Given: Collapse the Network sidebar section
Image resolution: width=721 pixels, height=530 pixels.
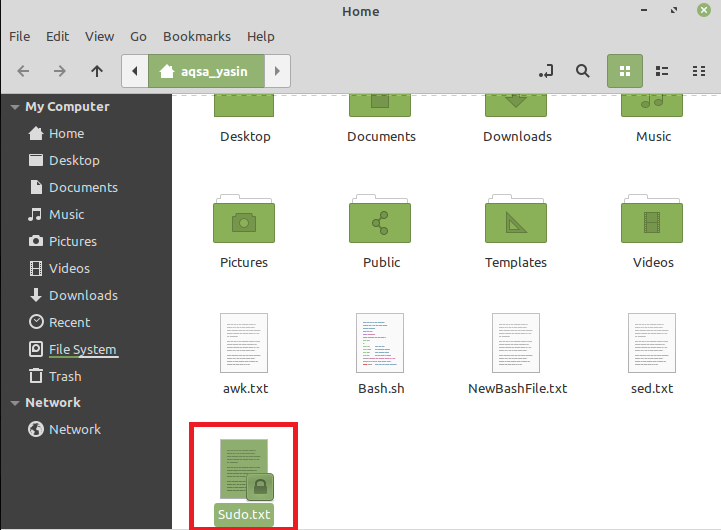Looking at the screenshot, I should click(15, 403).
